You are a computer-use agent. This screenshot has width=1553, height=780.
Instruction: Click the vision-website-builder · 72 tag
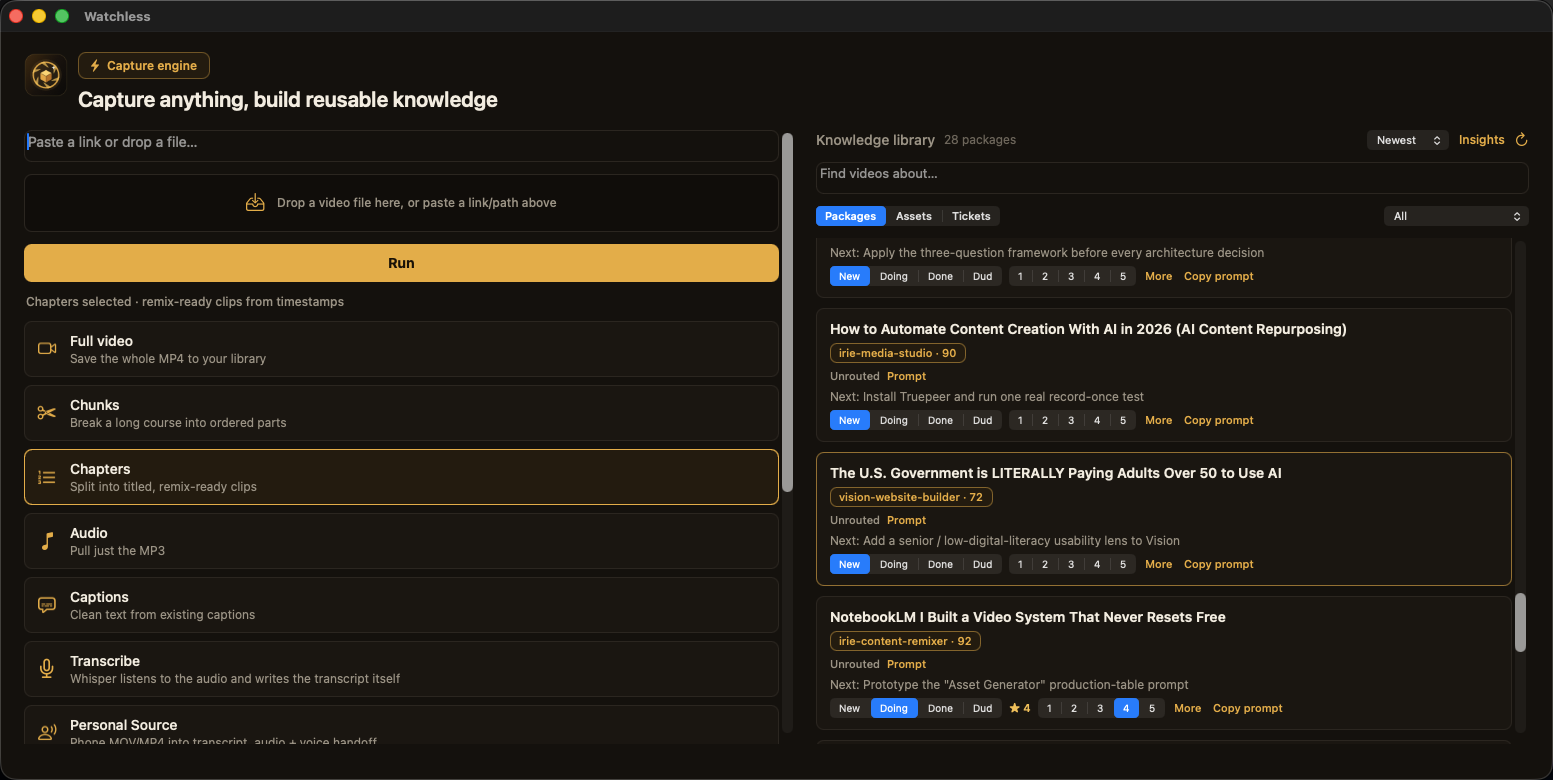click(911, 497)
